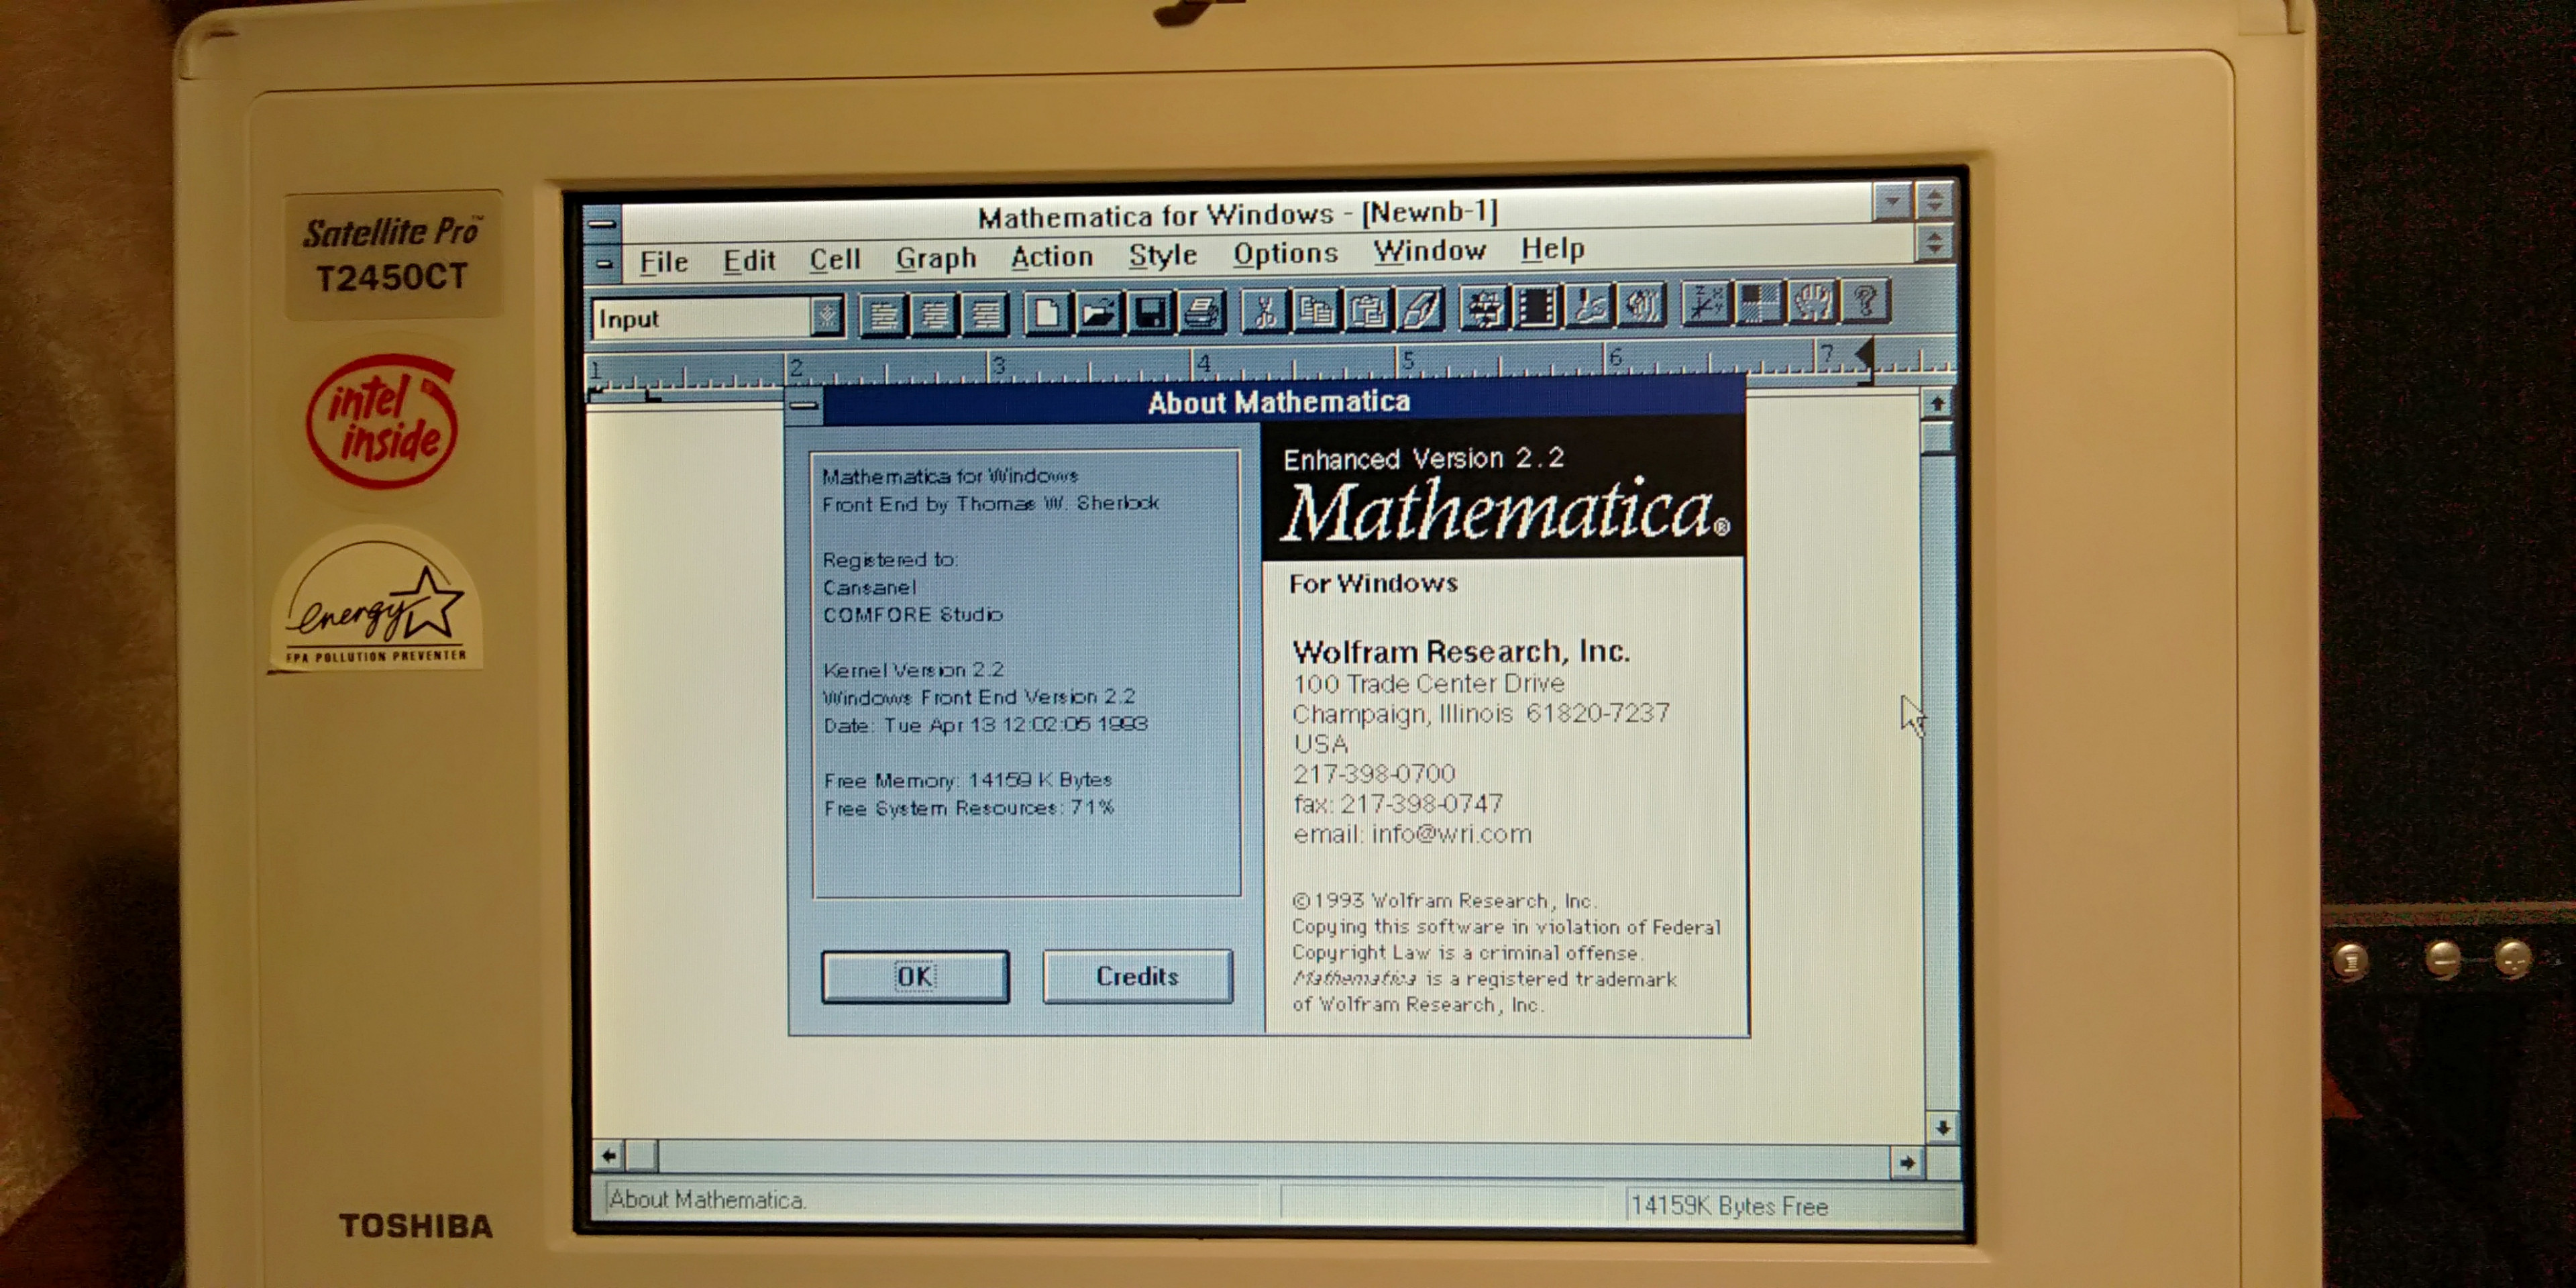Click the vertical scrollbar up arrow
2576x1288 pixels.
(x=1937, y=404)
